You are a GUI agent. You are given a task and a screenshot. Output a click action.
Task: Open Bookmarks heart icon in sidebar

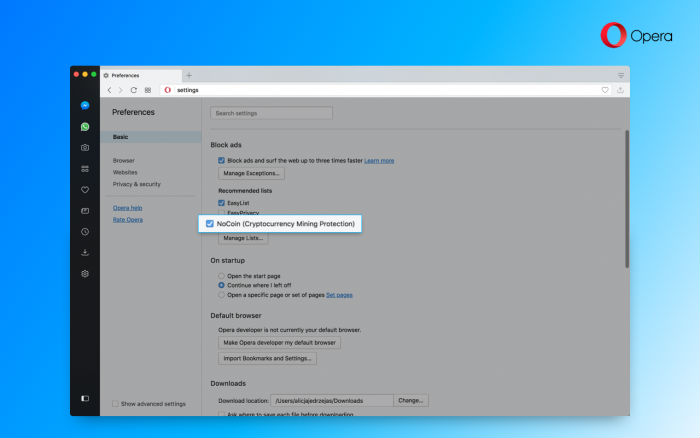point(85,189)
